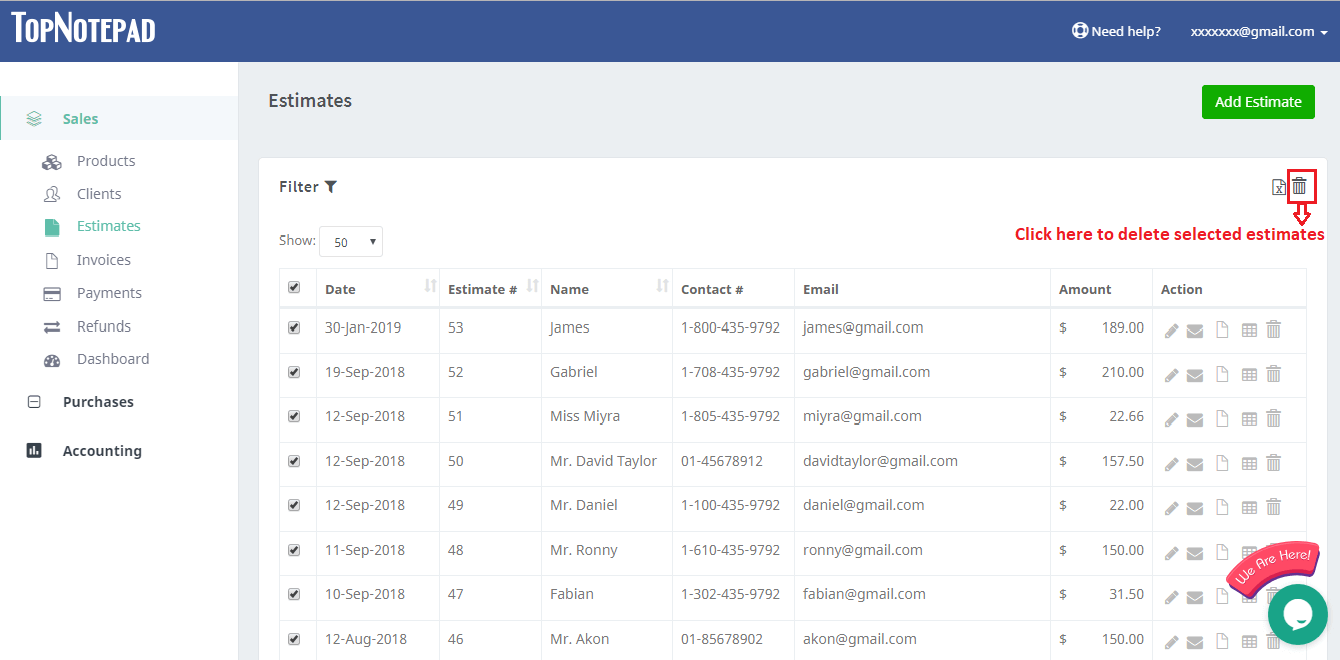This screenshot has width=1340, height=660.
Task: Open the xxxxxxx@gmail.com account dropdown
Action: click(1259, 31)
